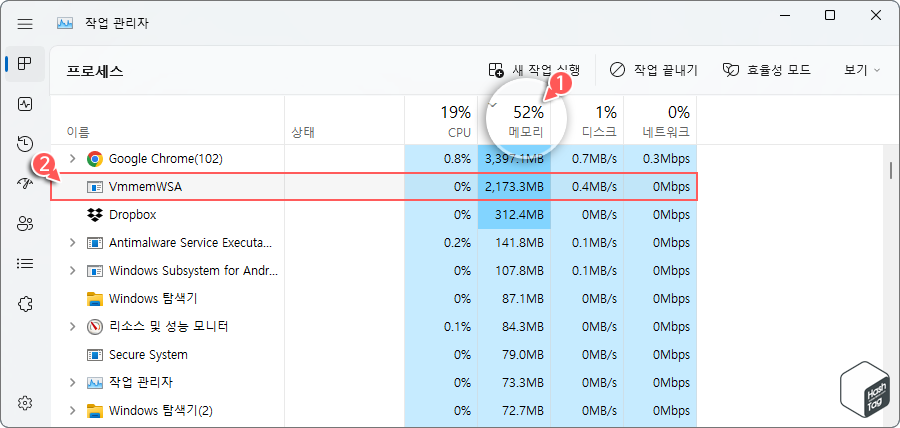Click the 73.3MB memory value
Viewport: 900px width, 428px height.
coord(522,383)
